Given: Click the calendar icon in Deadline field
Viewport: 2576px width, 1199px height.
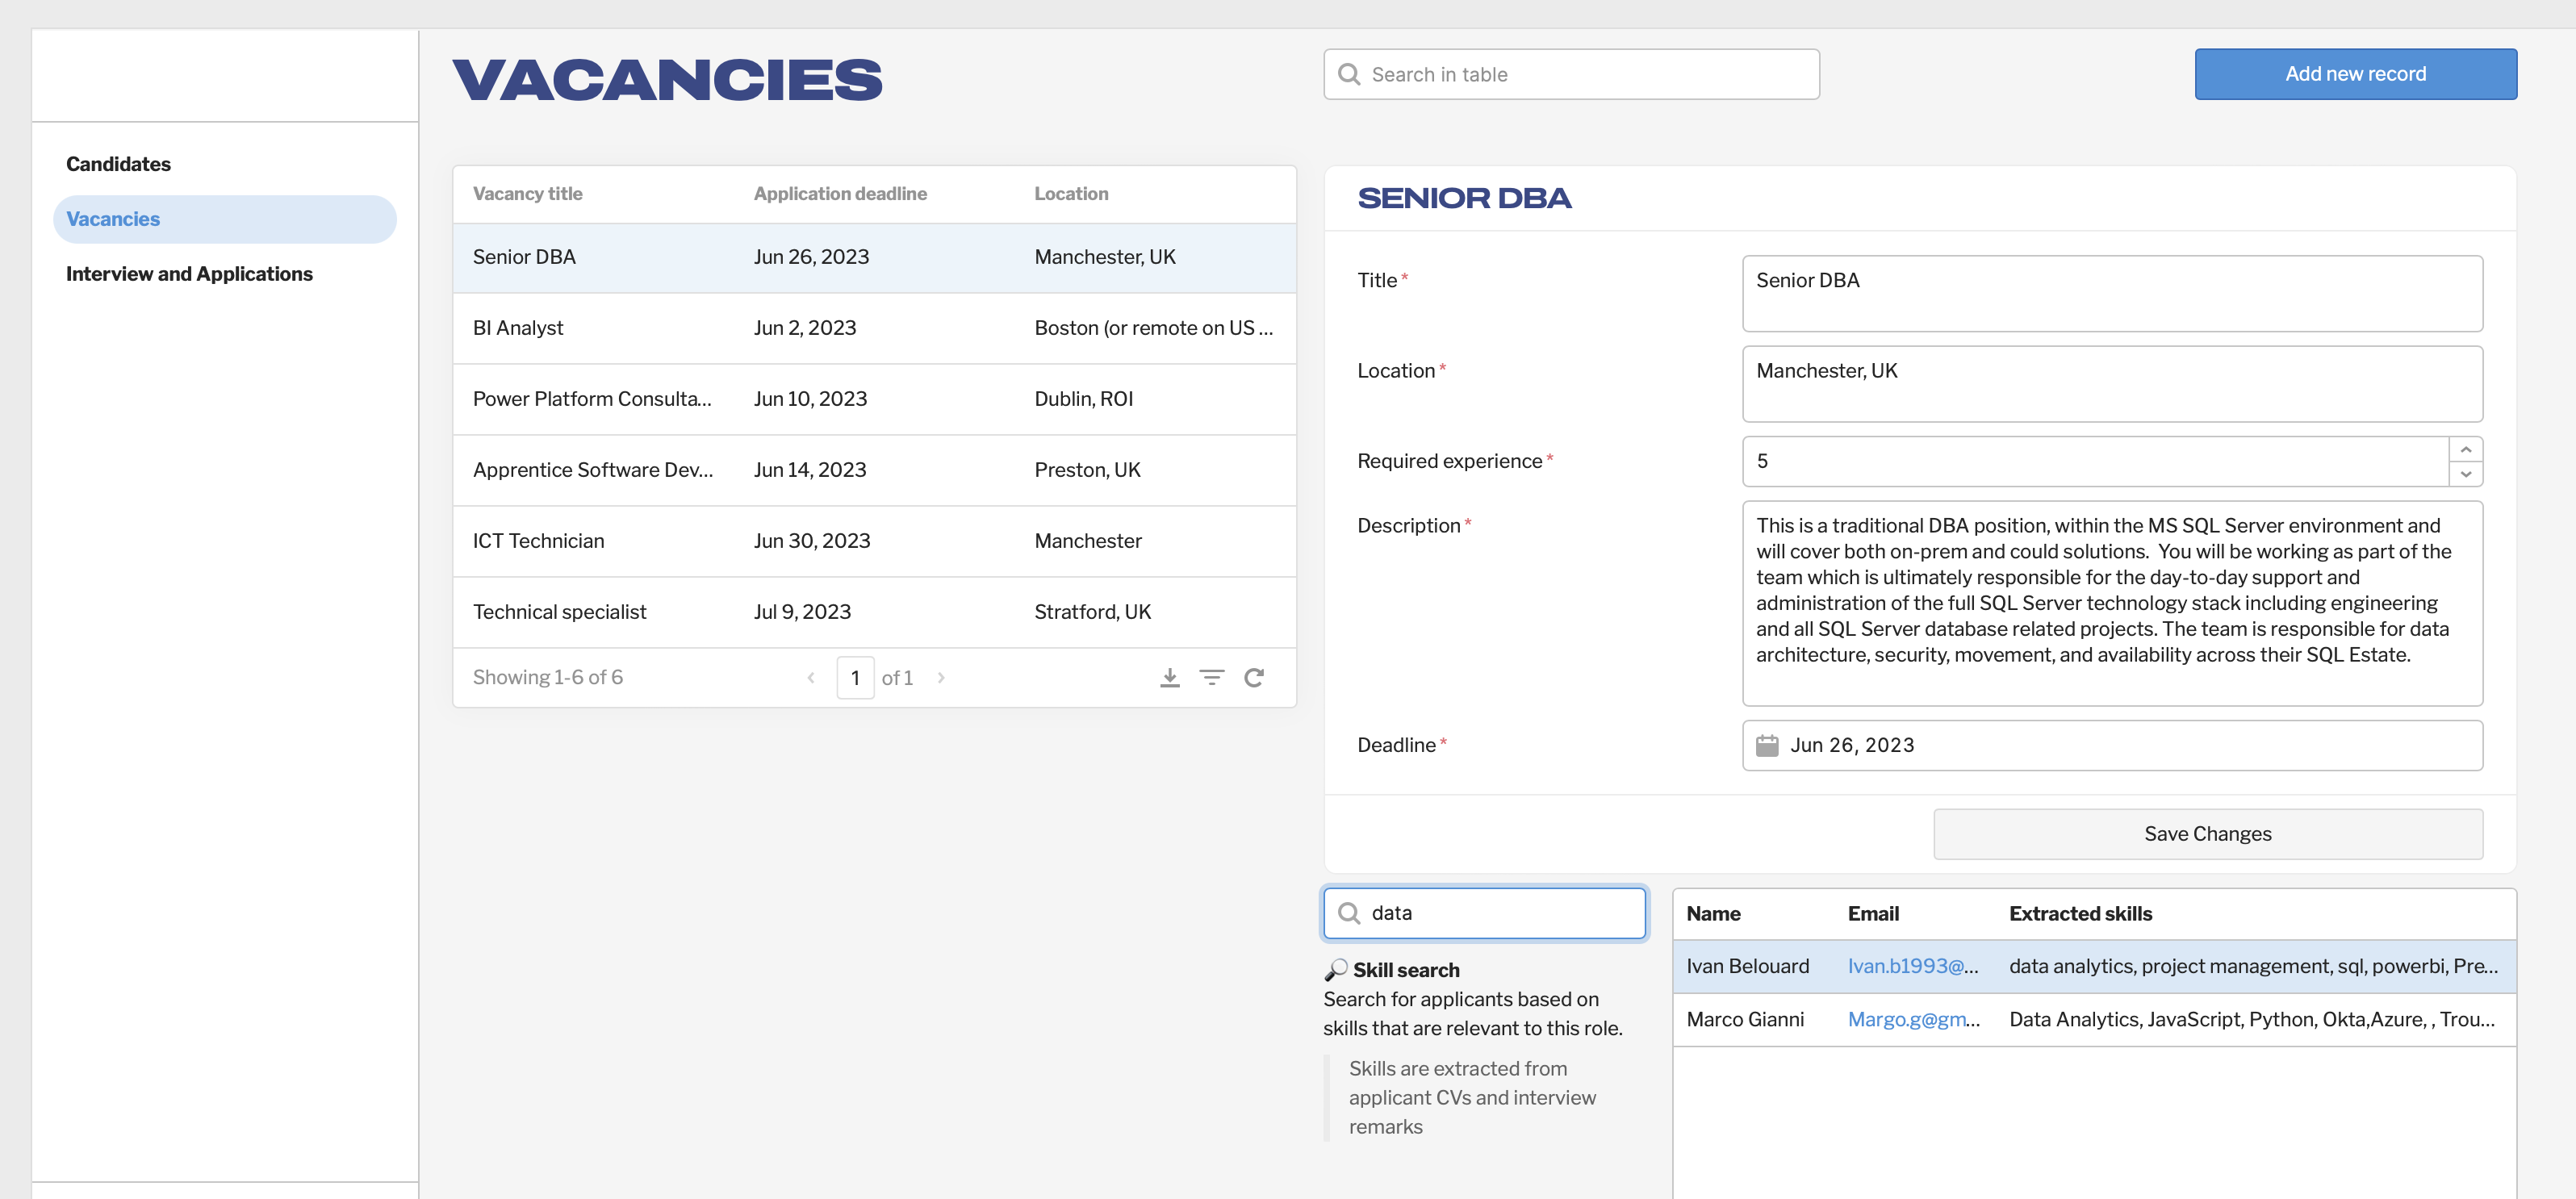Looking at the screenshot, I should point(1767,745).
